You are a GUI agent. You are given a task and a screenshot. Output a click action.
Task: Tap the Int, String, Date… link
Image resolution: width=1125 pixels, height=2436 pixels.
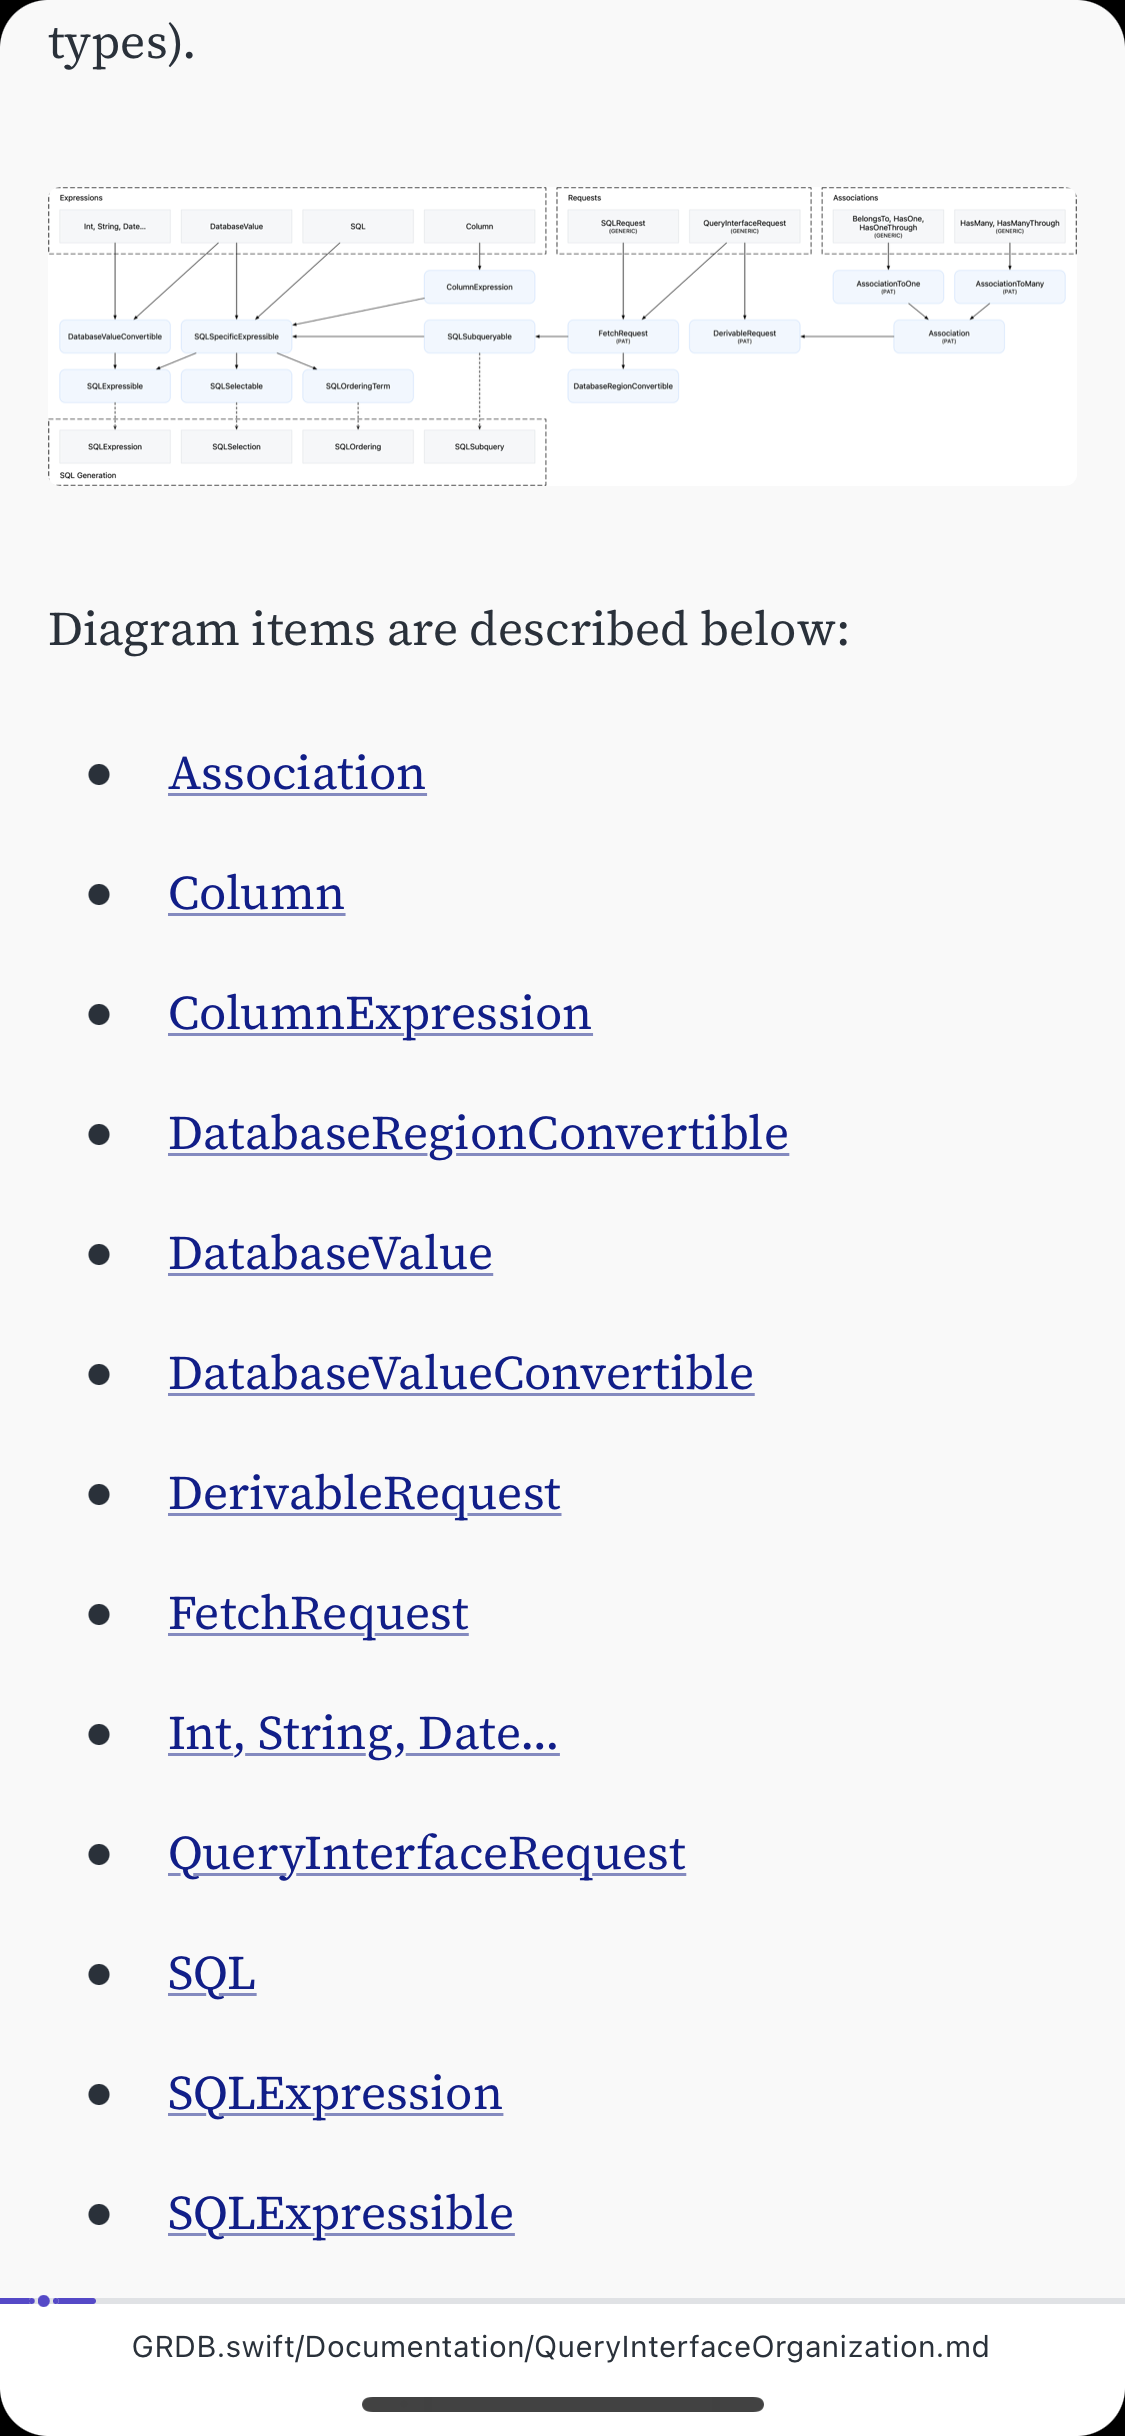(363, 1734)
